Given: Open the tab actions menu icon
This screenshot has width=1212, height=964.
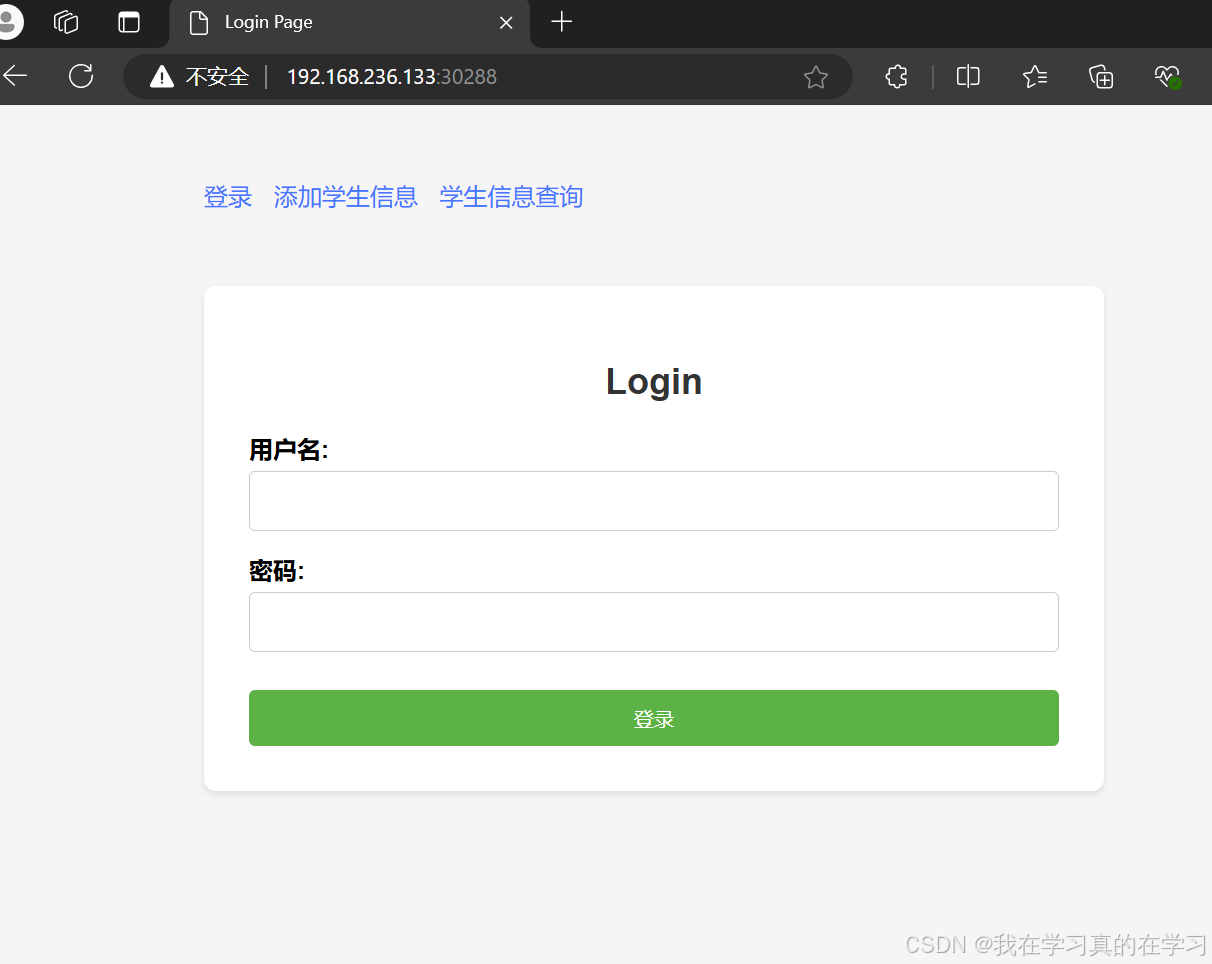Looking at the screenshot, I should pyautogui.click(x=129, y=22).
